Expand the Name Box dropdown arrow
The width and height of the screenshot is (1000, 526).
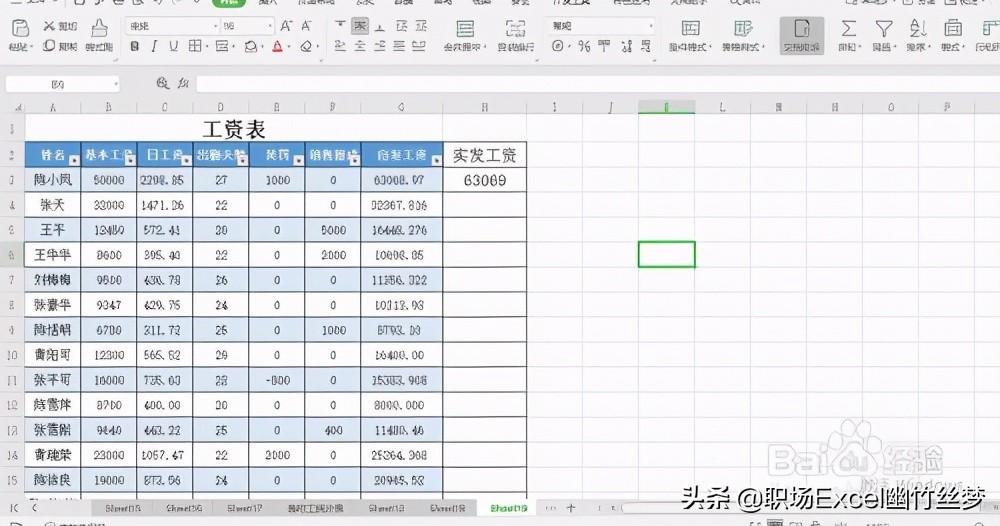pos(115,84)
